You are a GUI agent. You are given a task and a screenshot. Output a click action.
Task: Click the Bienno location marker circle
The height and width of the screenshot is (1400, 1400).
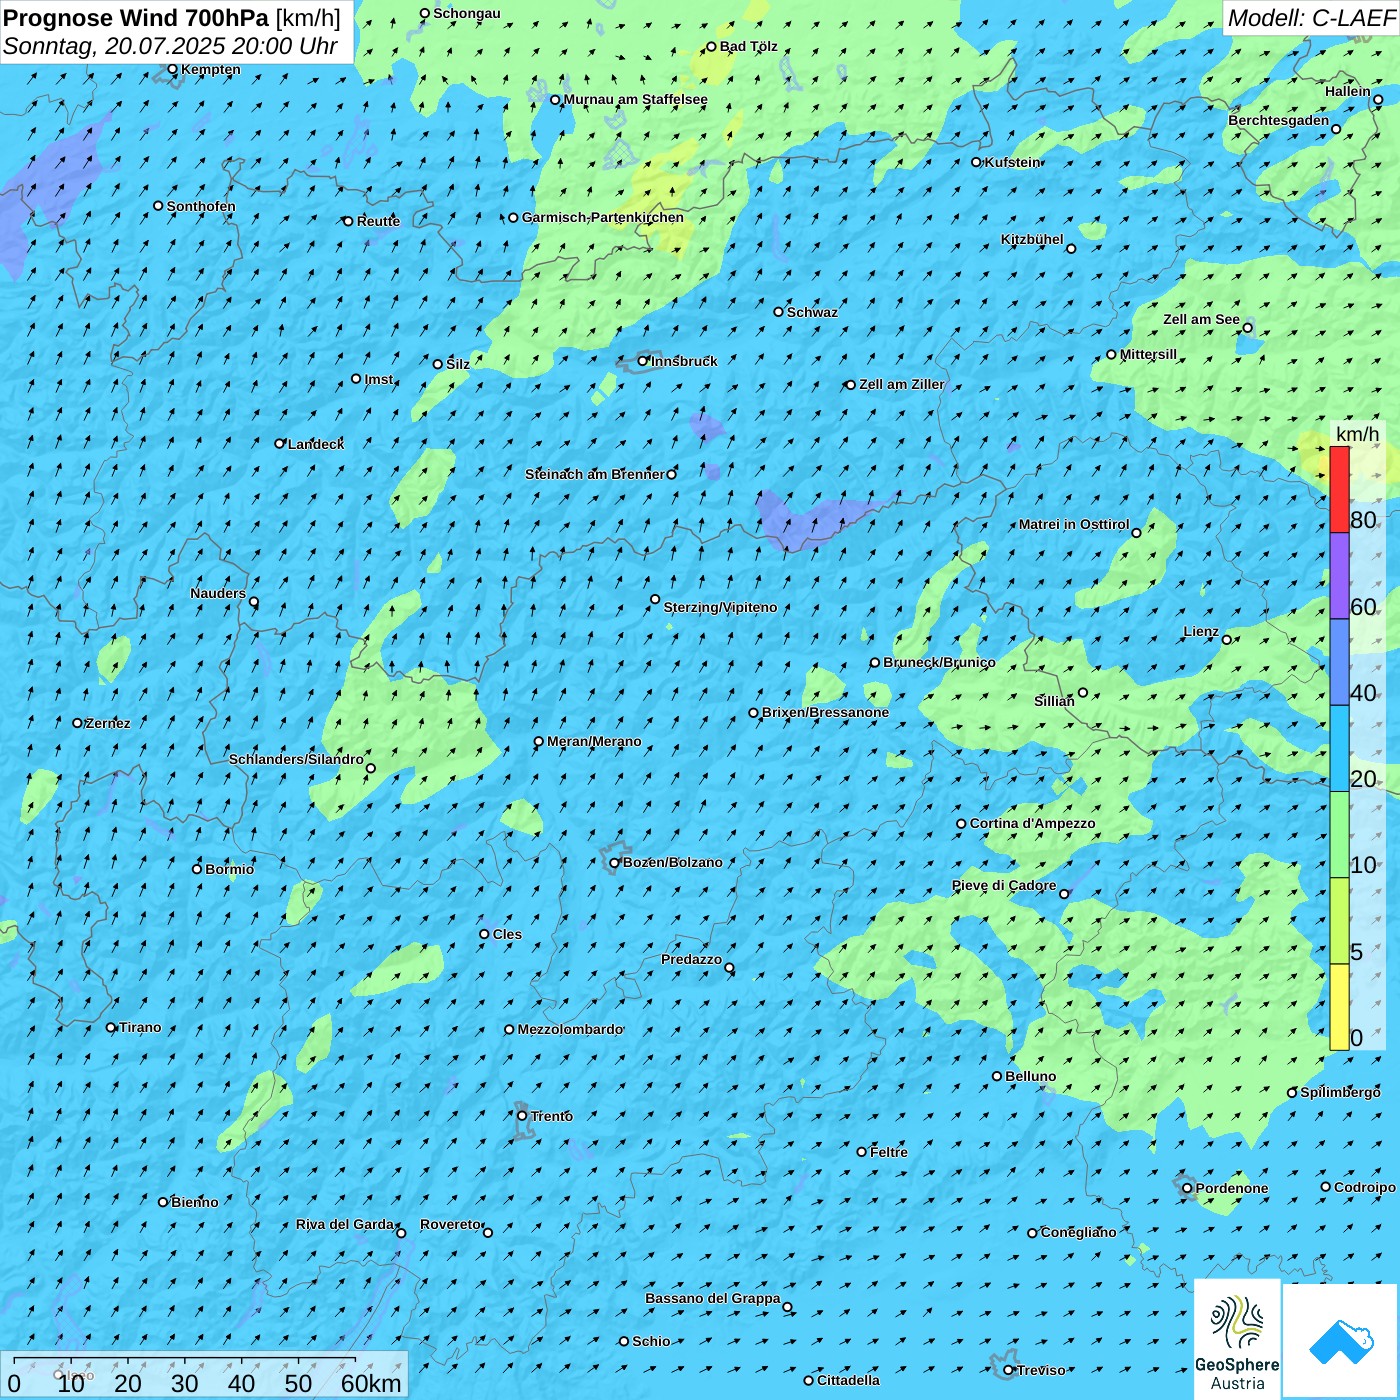pyautogui.click(x=163, y=1202)
